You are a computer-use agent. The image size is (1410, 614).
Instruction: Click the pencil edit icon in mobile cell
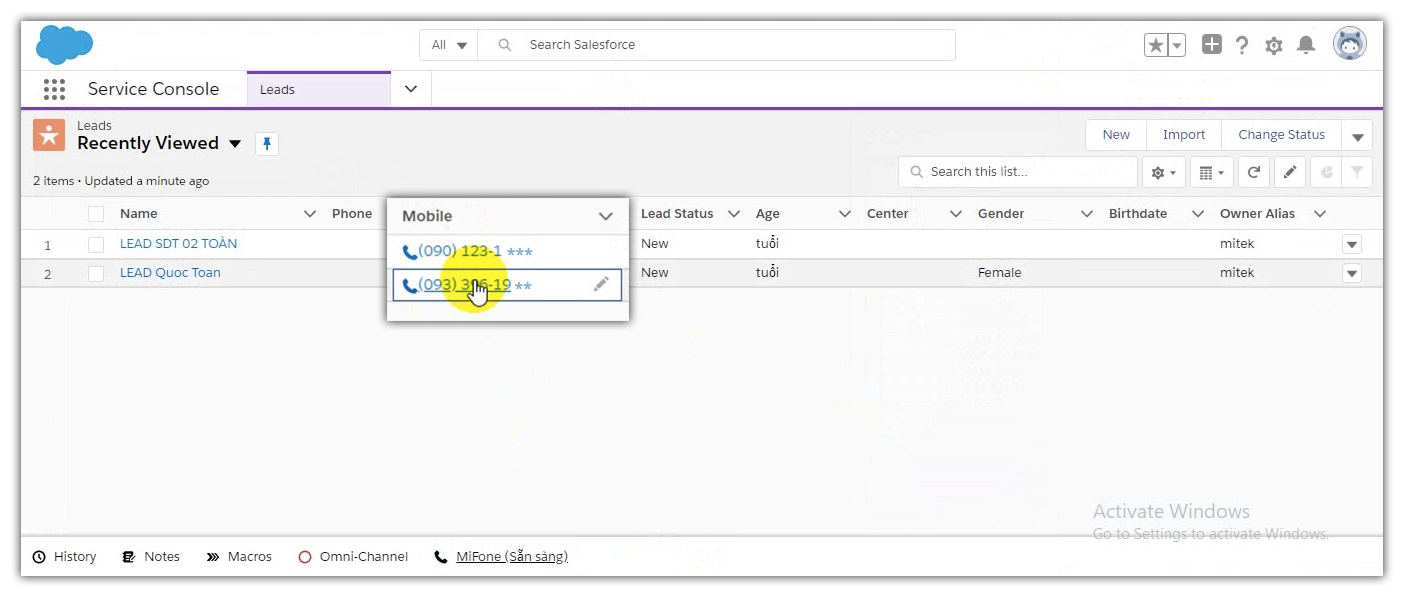pos(601,284)
